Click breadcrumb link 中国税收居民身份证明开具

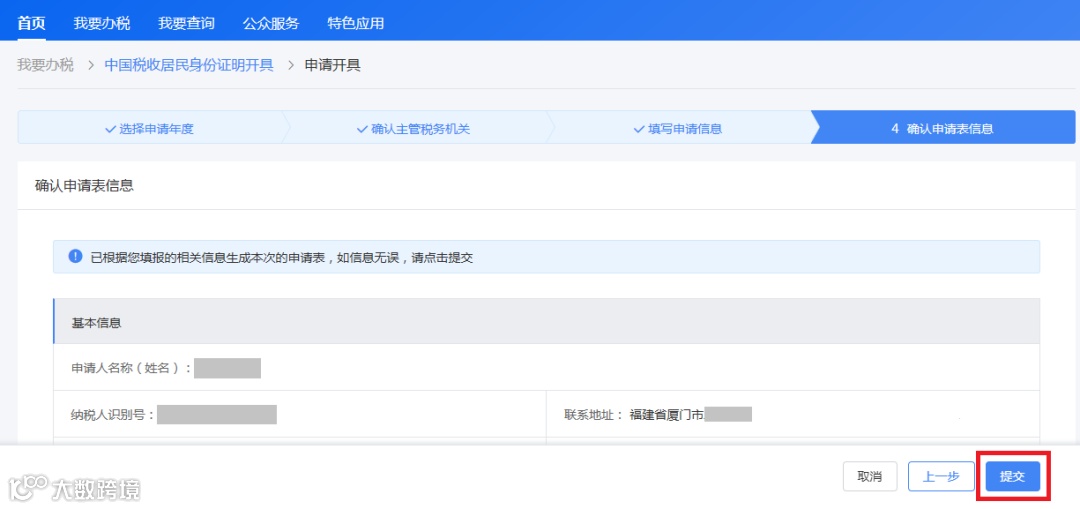(x=189, y=65)
